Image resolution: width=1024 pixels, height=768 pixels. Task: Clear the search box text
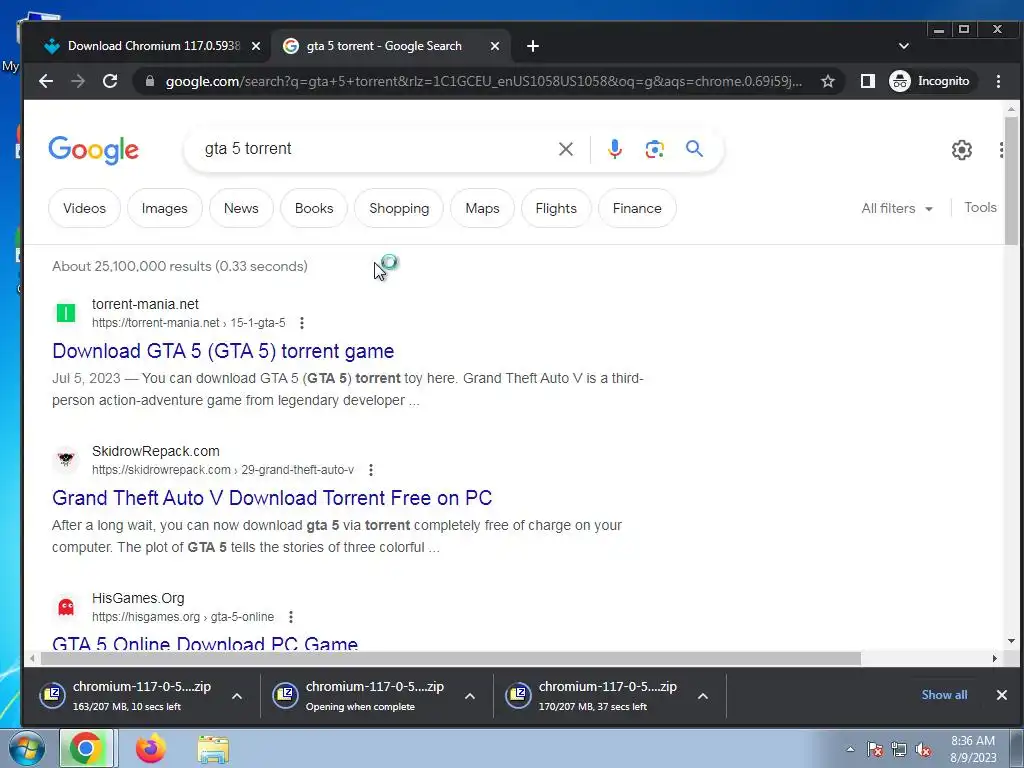[x=566, y=149]
